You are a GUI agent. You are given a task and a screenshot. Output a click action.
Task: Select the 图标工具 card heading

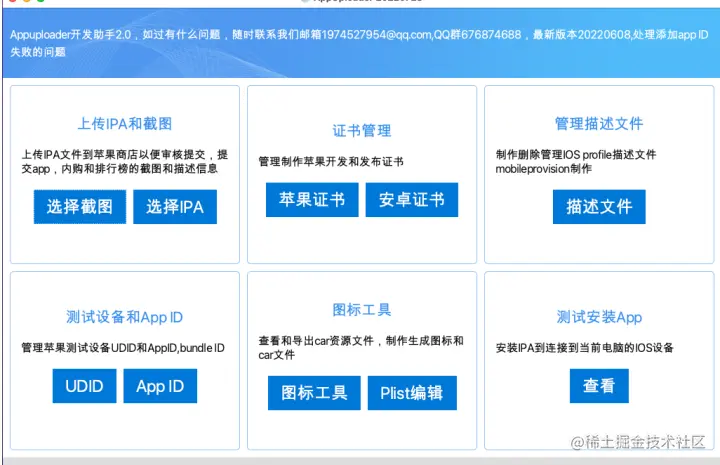point(362,310)
